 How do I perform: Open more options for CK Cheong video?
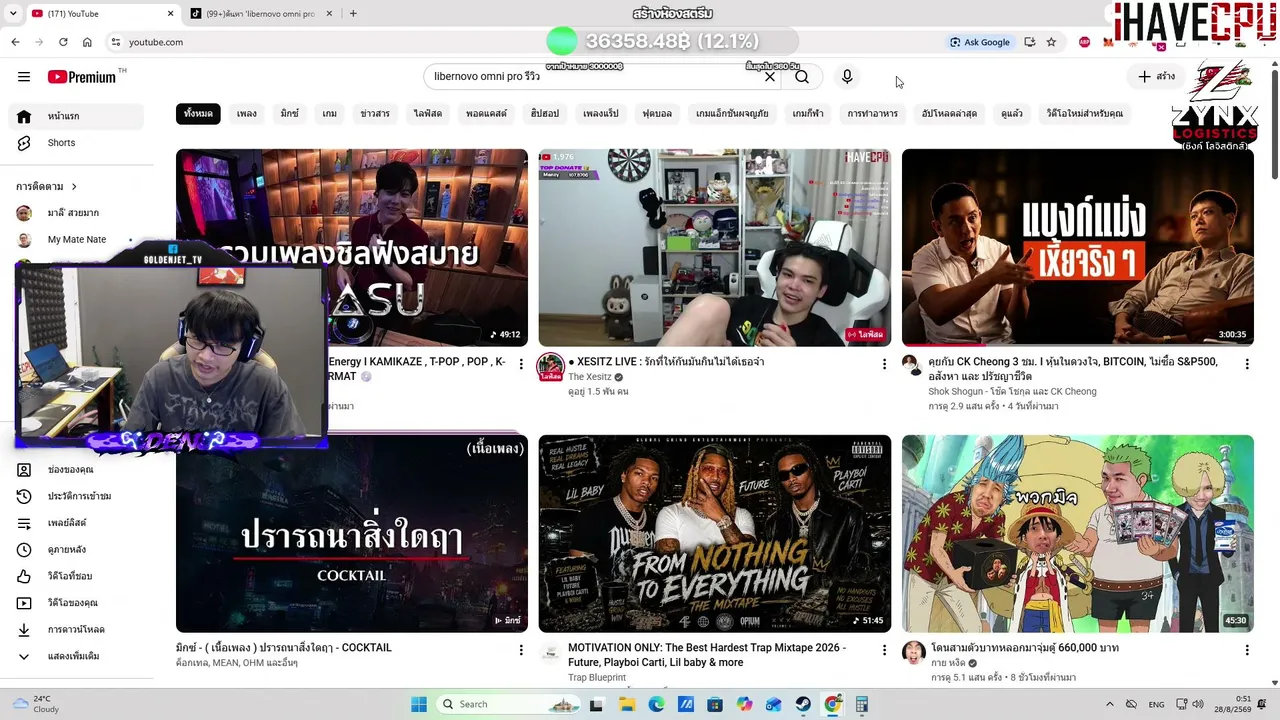point(1247,364)
